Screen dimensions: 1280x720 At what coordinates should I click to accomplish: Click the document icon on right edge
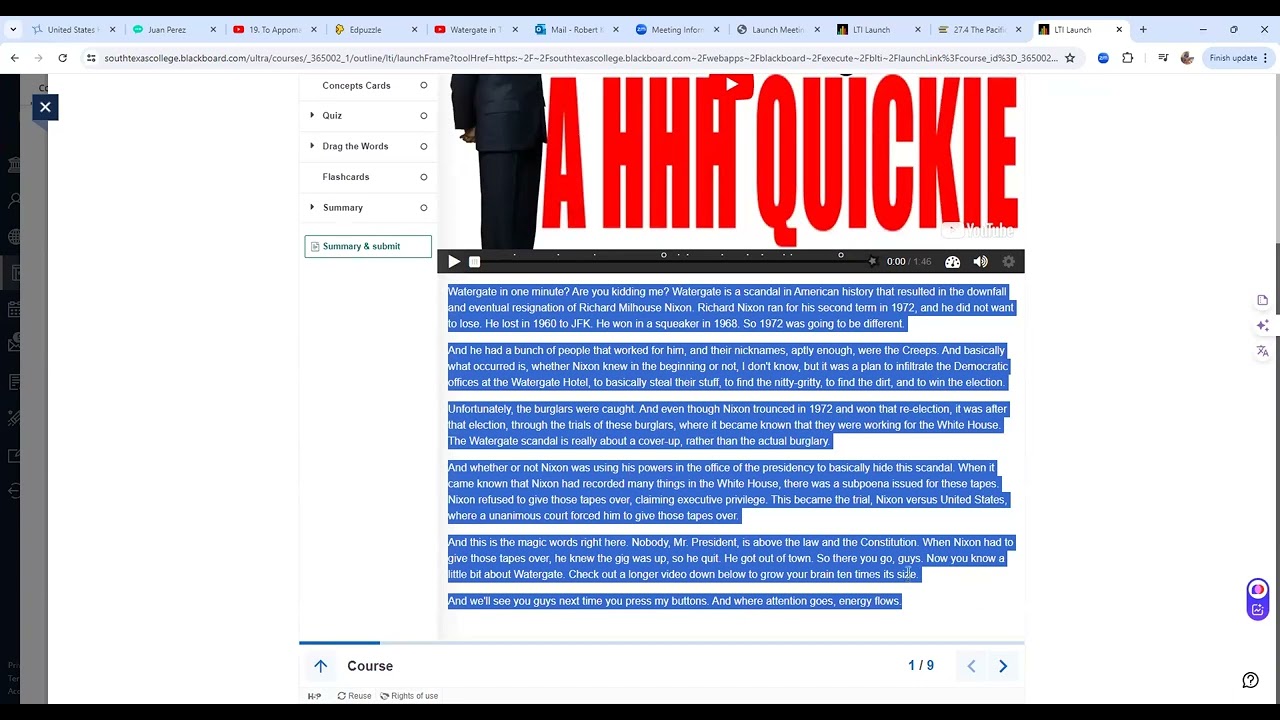(x=1263, y=300)
